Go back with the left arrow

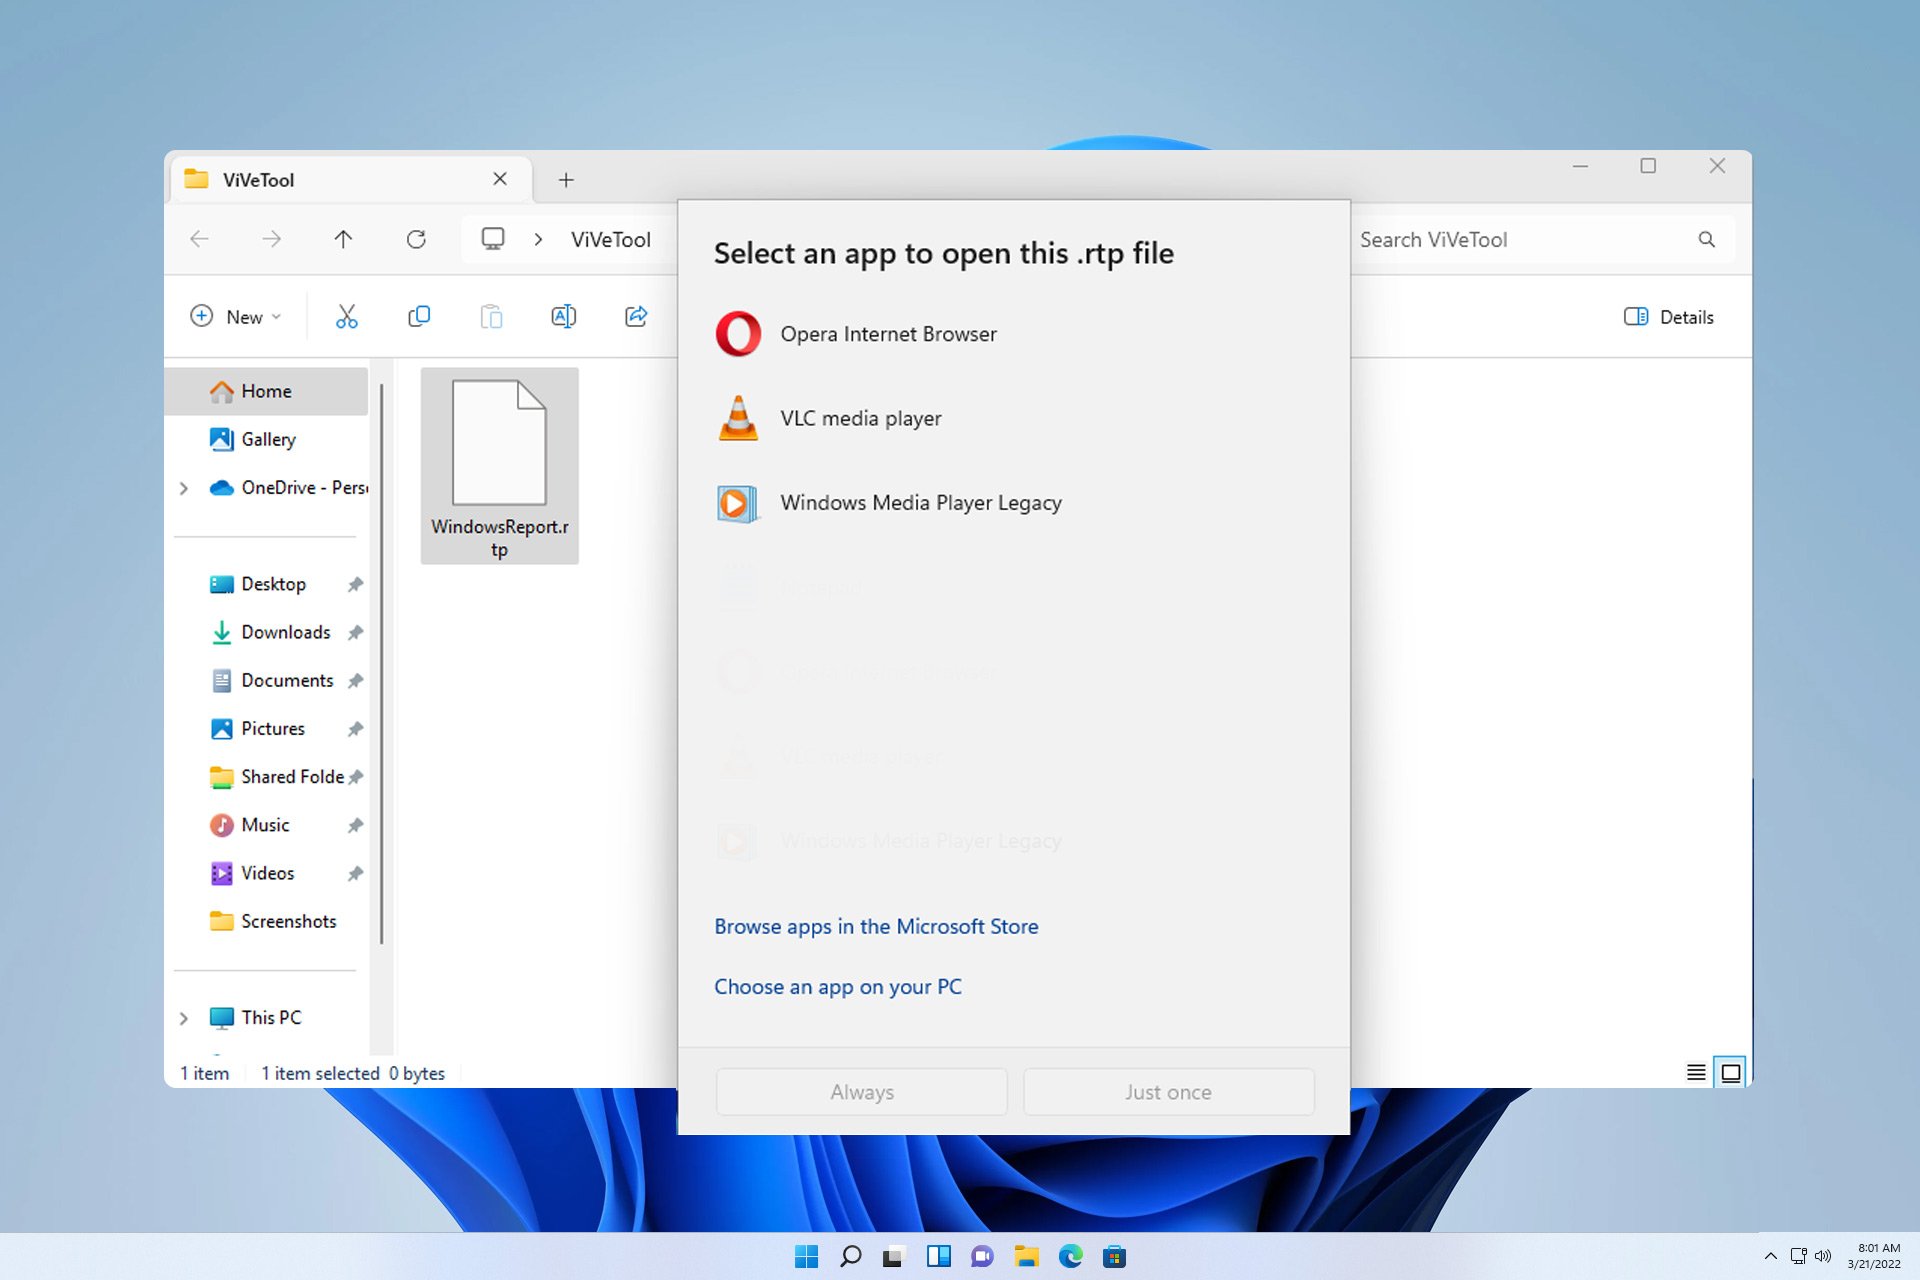tap(199, 239)
